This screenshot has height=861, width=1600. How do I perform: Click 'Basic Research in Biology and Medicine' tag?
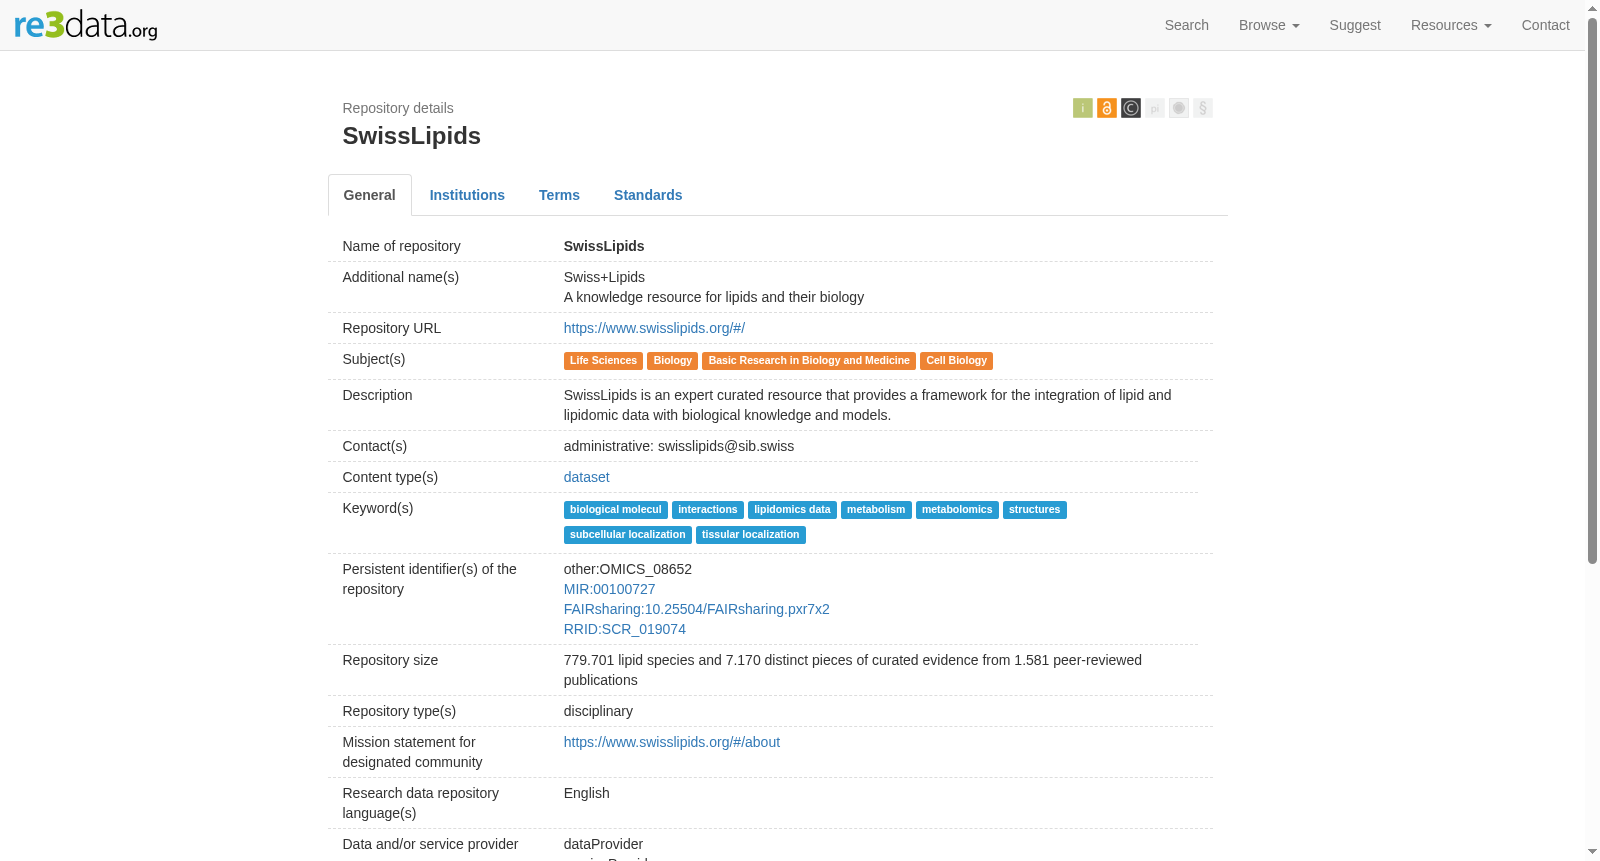809,361
